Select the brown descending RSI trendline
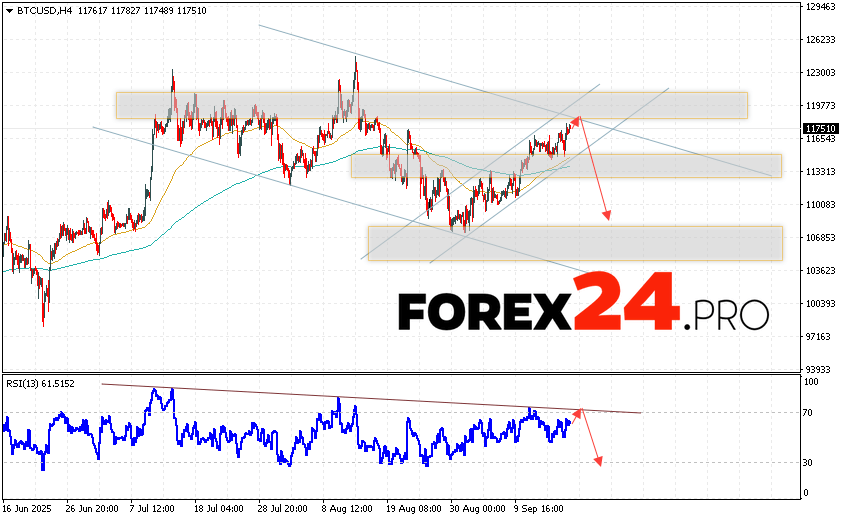Viewport: 846px width, 520px height. [x=370, y=398]
